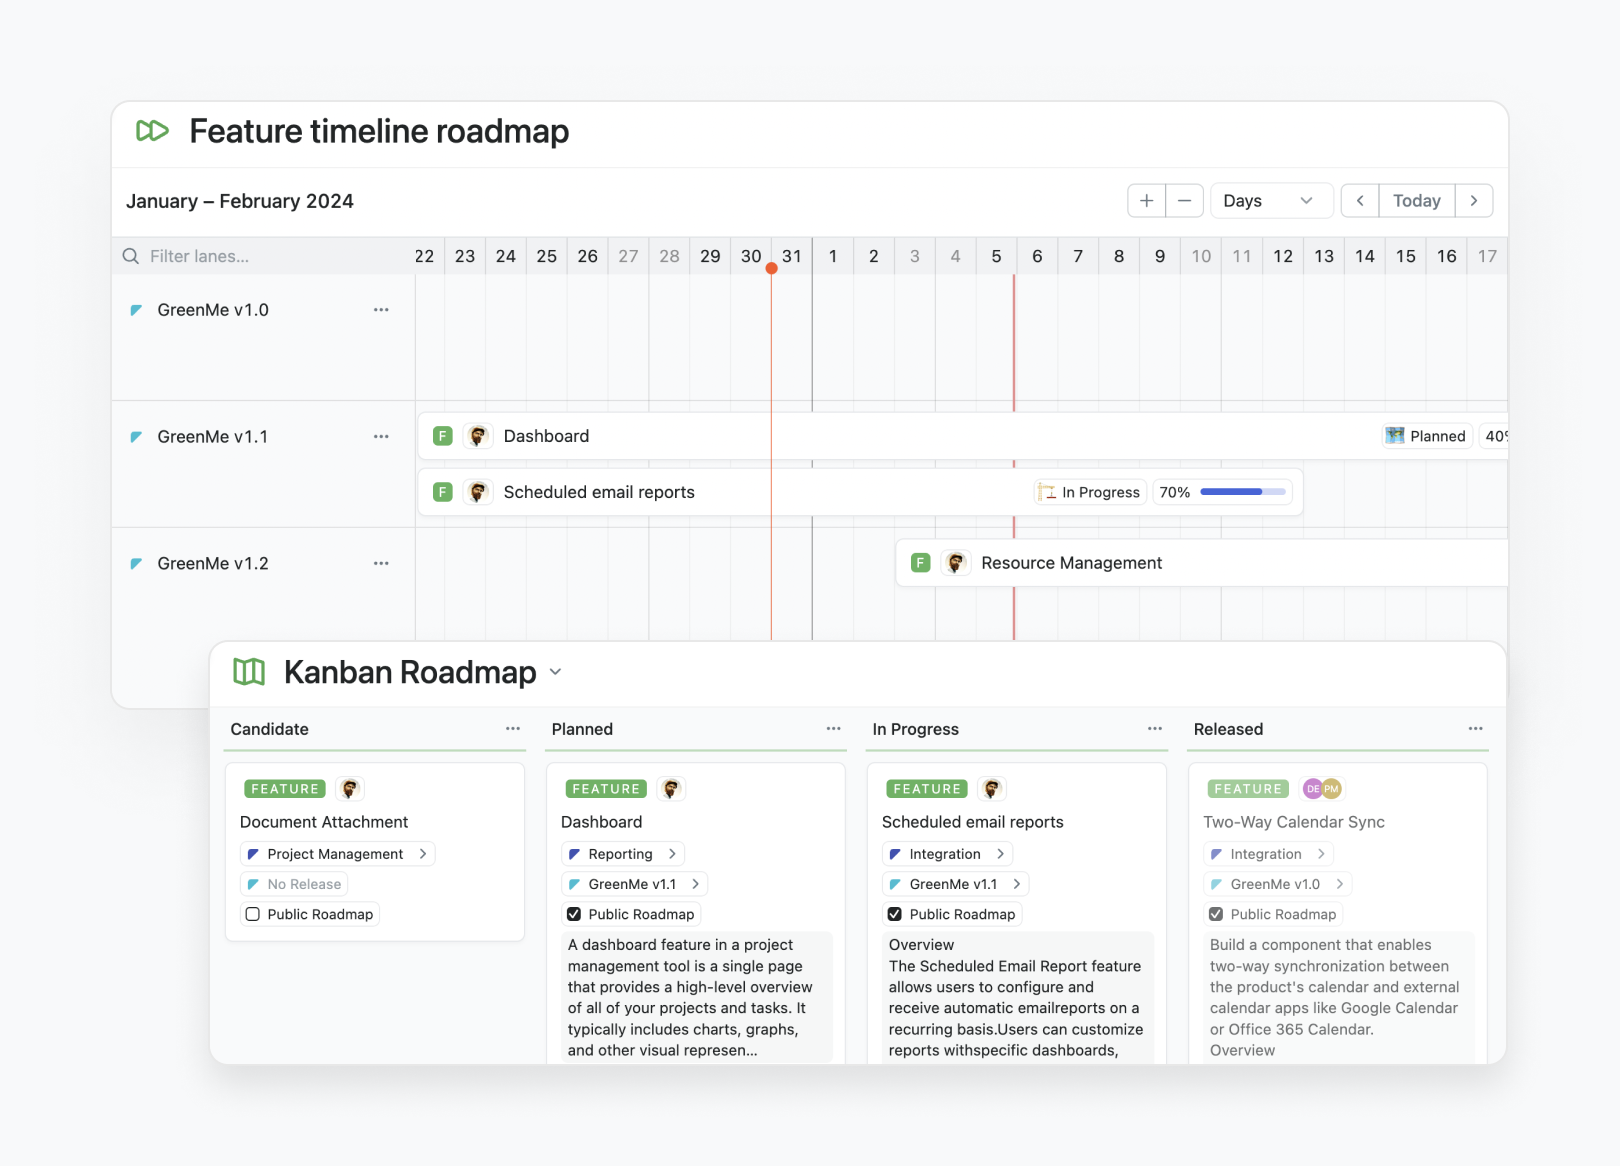Open the Days timescale dropdown
The image size is (1620, 1166).
point(1270,201)
